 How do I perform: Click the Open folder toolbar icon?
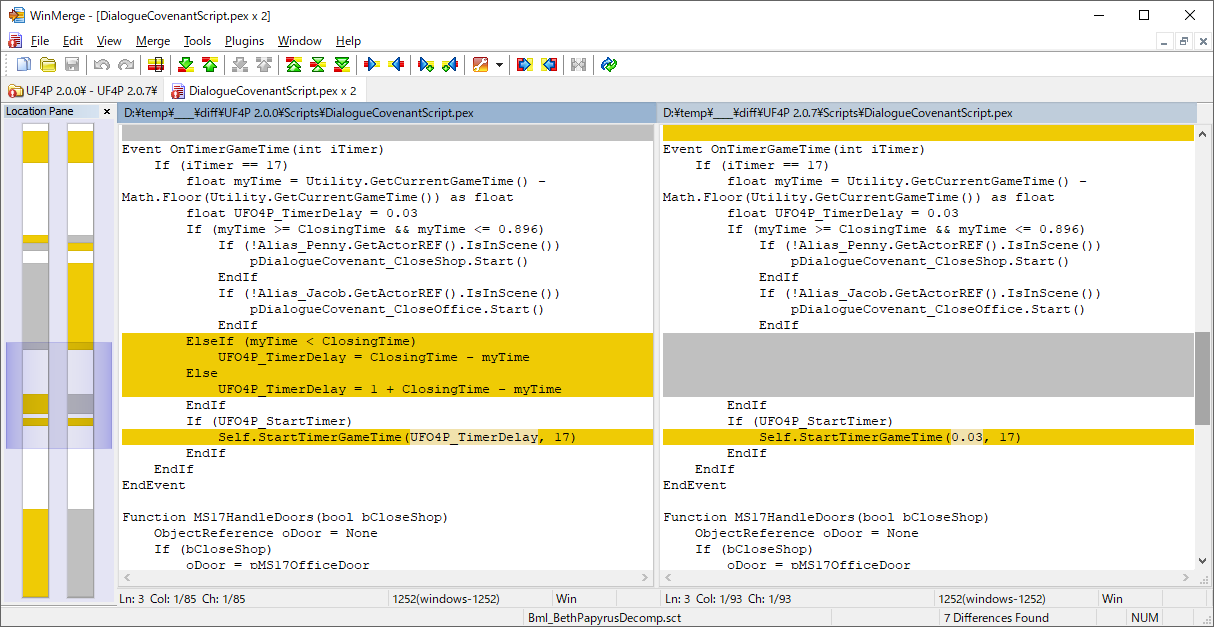pos(47,65)
